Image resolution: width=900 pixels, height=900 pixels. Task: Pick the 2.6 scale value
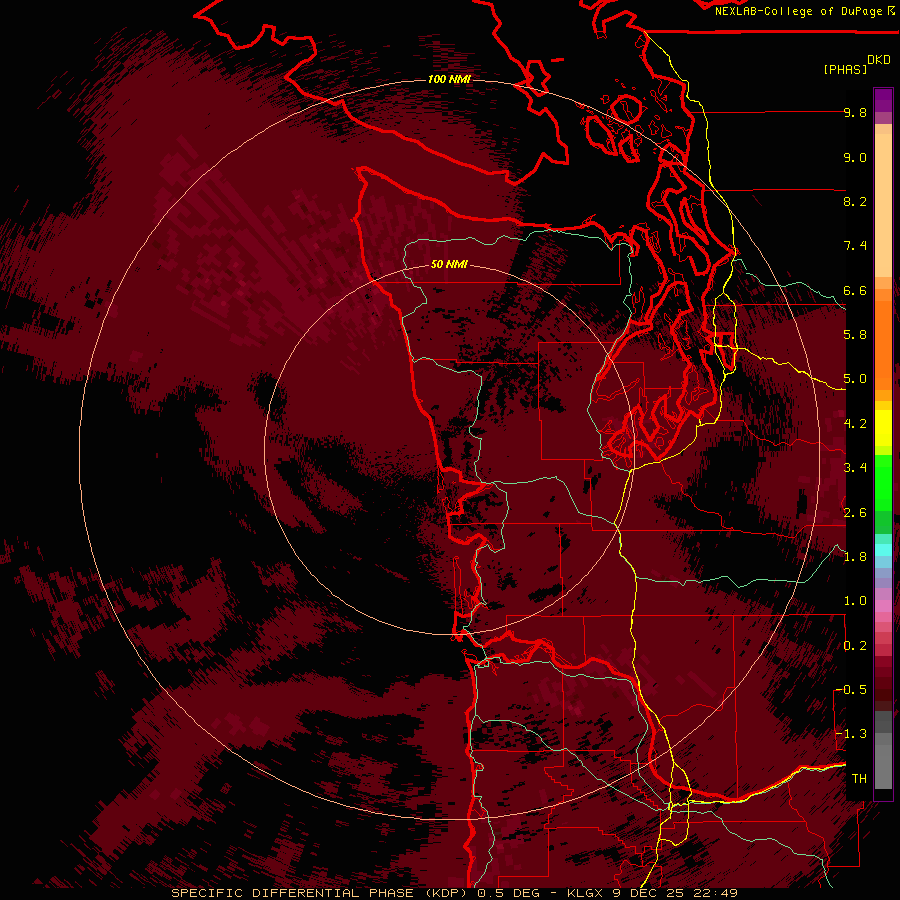pos(855,513)
